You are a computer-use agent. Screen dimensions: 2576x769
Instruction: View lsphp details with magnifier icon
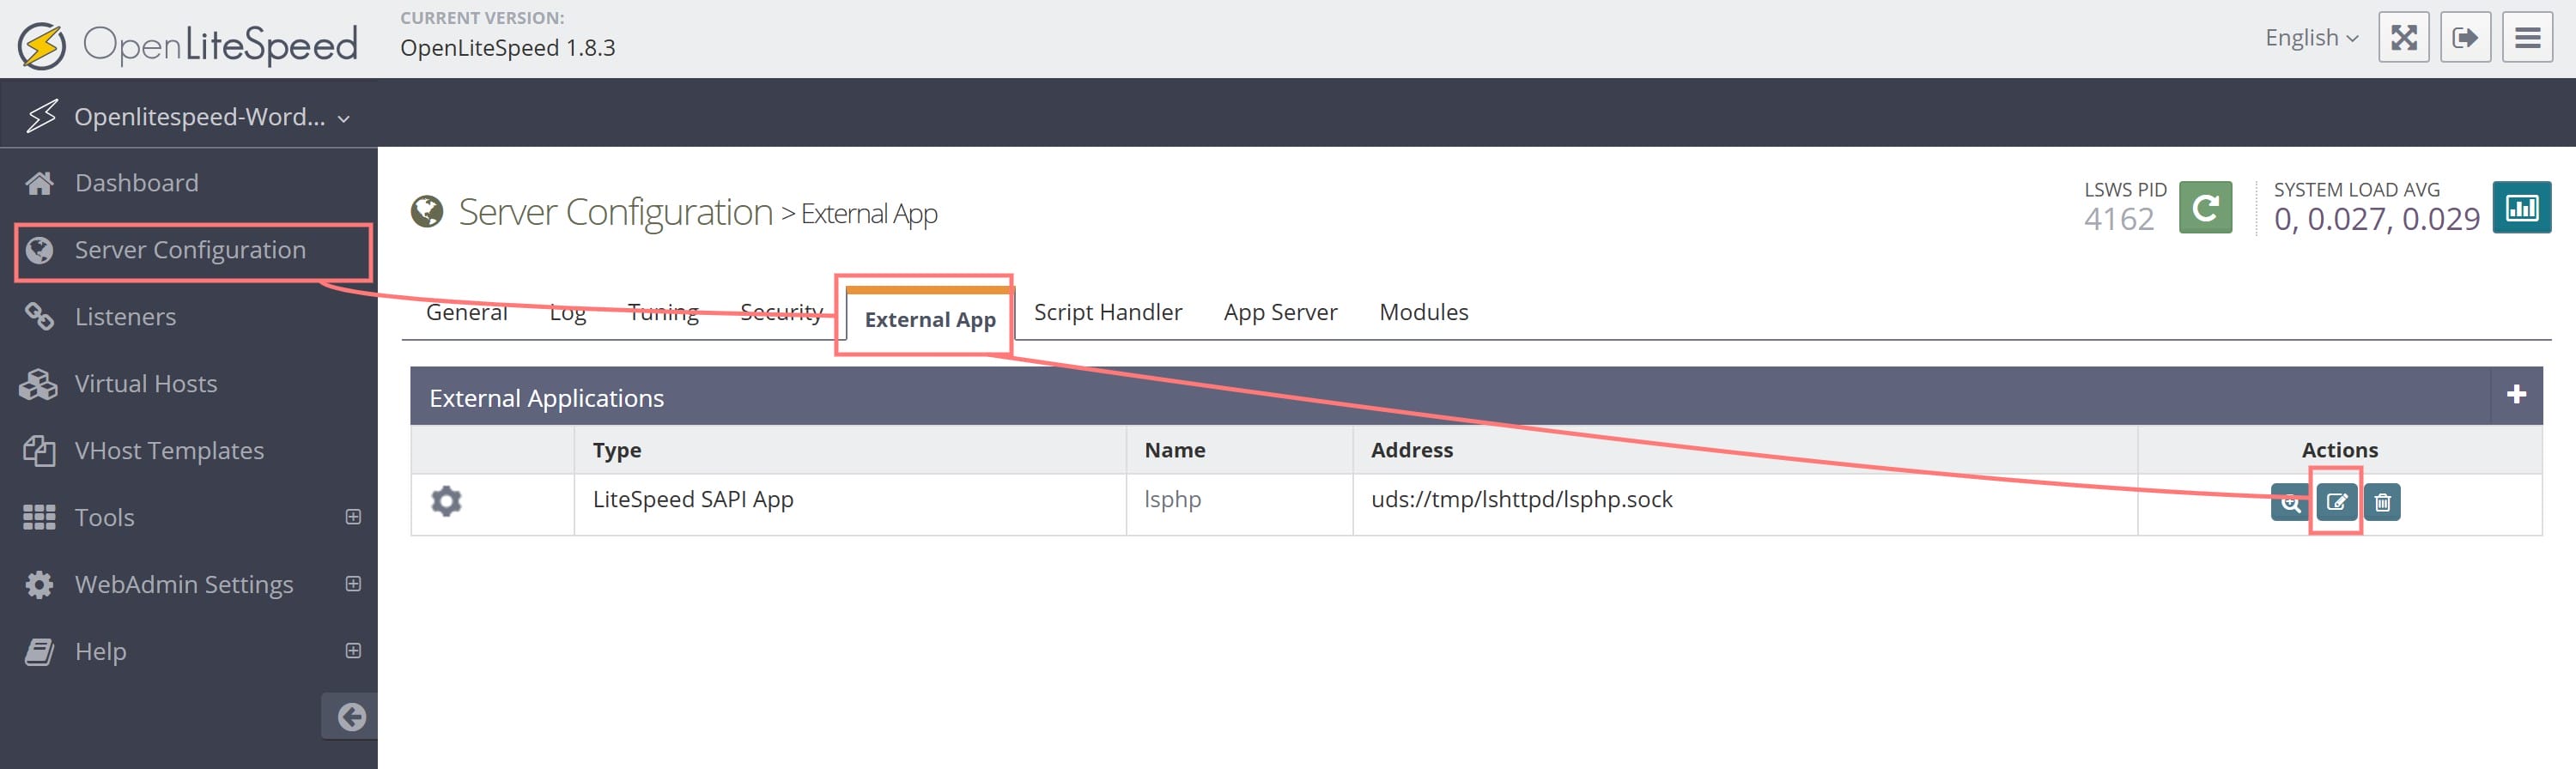(2290, 502)
